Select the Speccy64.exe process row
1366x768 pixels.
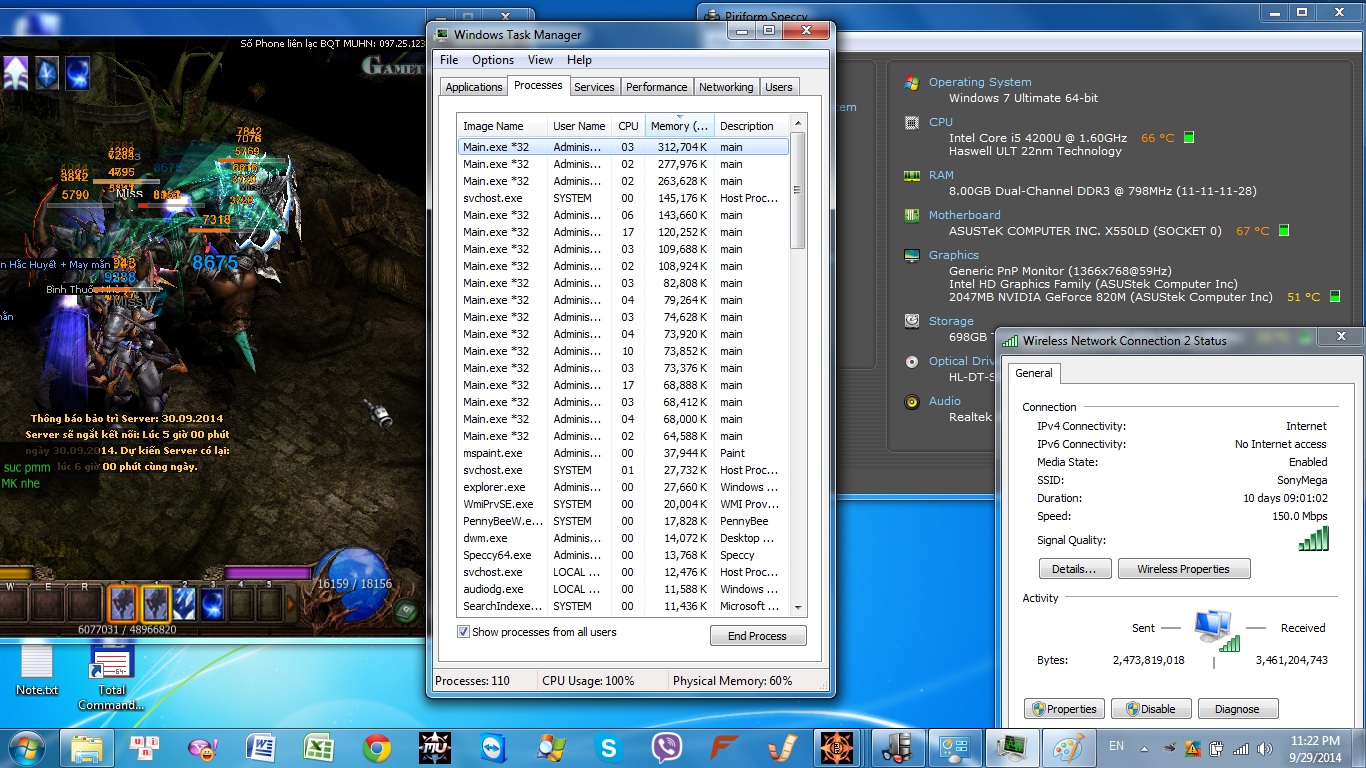pyautogui.click(x=623, y=555)
